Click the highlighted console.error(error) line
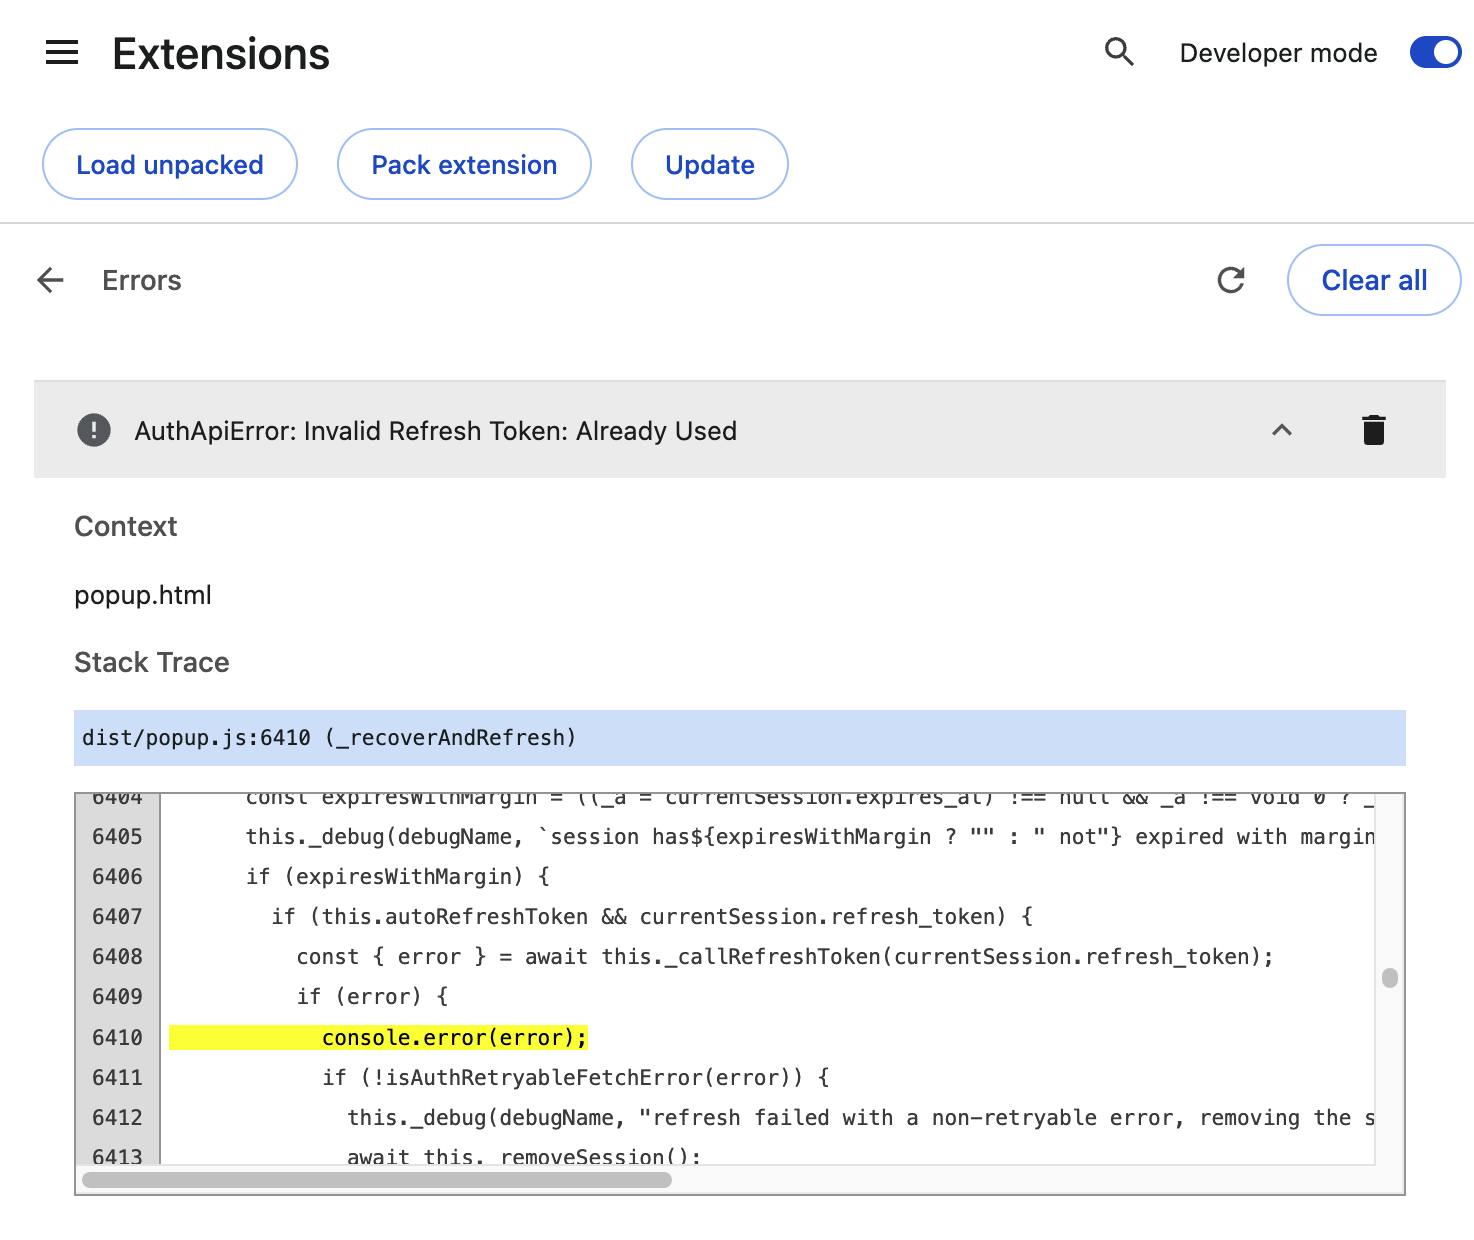Viewport: 1474px width, 1240px height. point(378,1037)
